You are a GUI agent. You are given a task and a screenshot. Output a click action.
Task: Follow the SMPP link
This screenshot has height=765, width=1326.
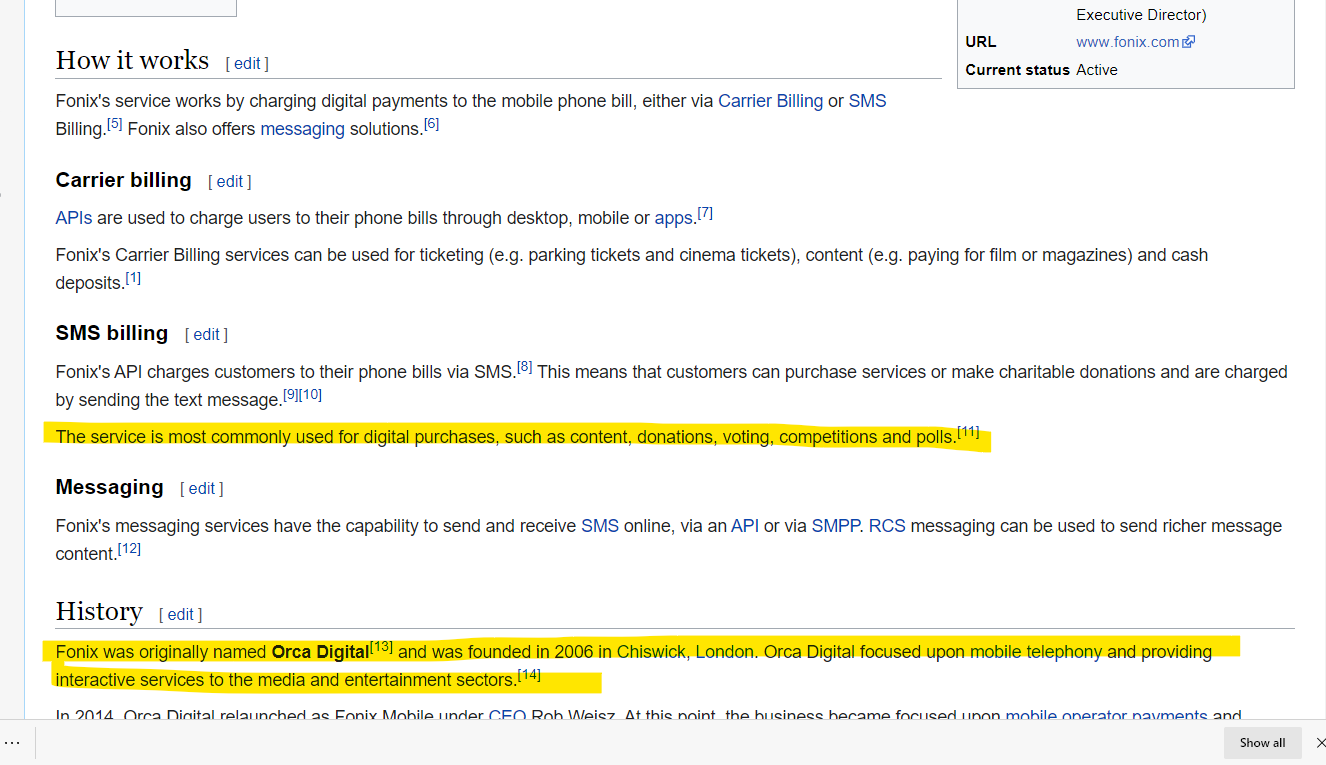pyautogui.click(x=835, y=526)
